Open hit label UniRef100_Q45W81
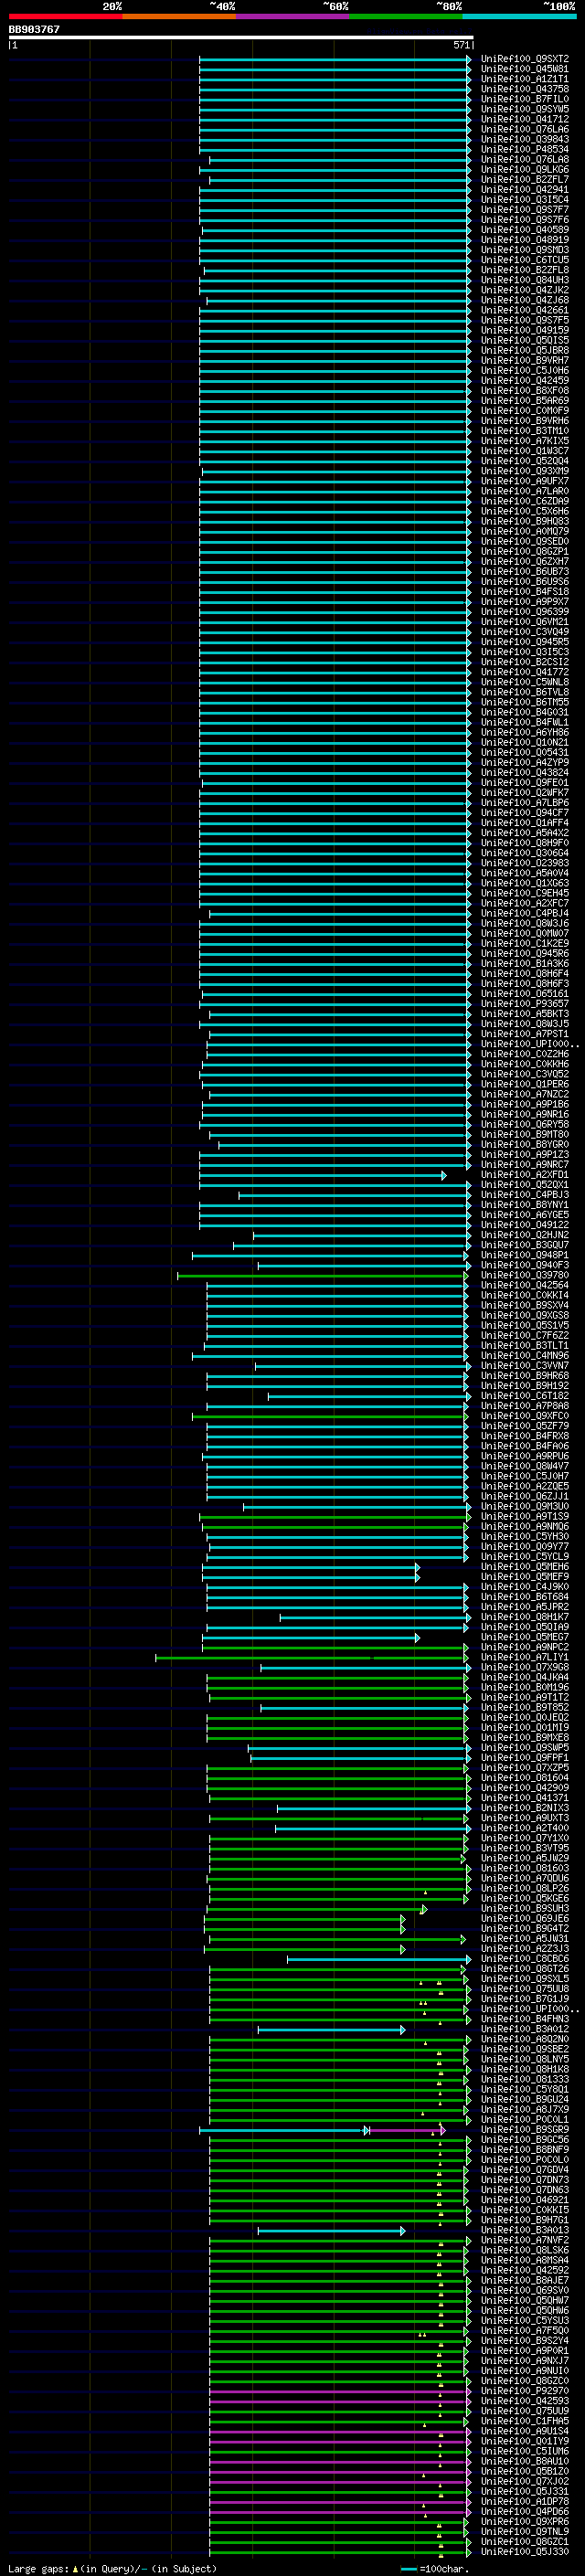Screen dimensions: 585x2576 click(525, 69)
